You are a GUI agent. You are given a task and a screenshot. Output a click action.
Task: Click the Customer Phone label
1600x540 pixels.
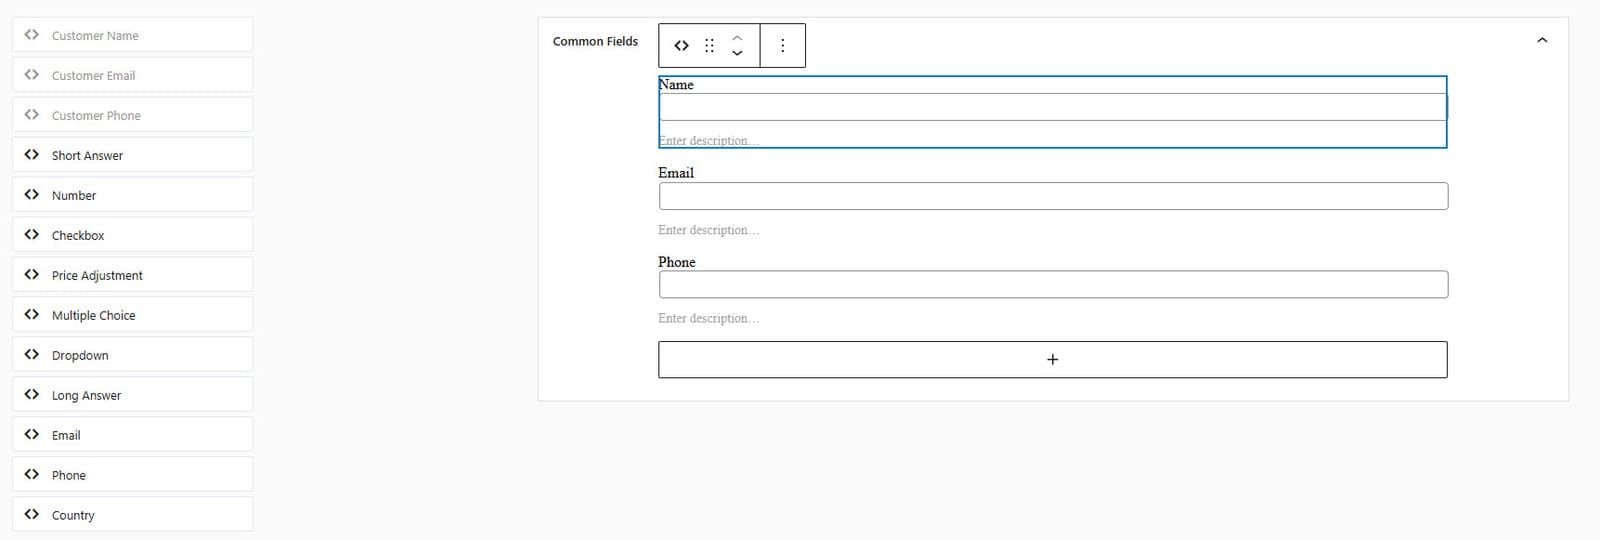[x=96, y=115]
